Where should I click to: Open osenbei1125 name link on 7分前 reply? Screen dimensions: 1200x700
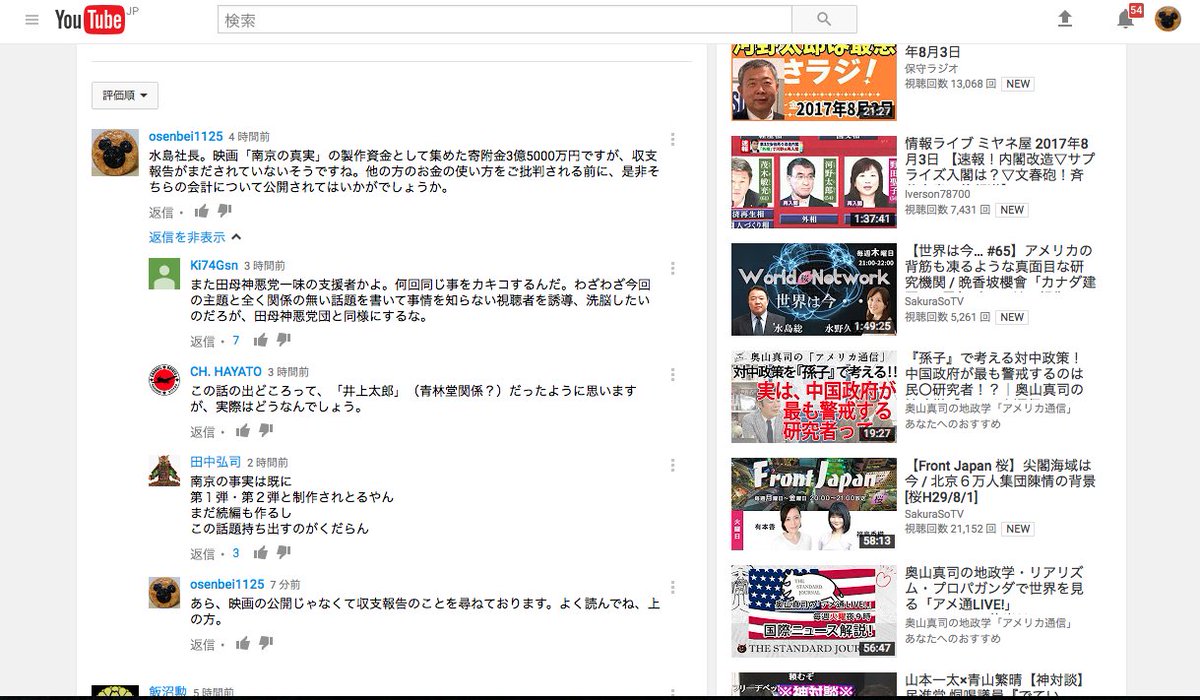coord(227,583)
